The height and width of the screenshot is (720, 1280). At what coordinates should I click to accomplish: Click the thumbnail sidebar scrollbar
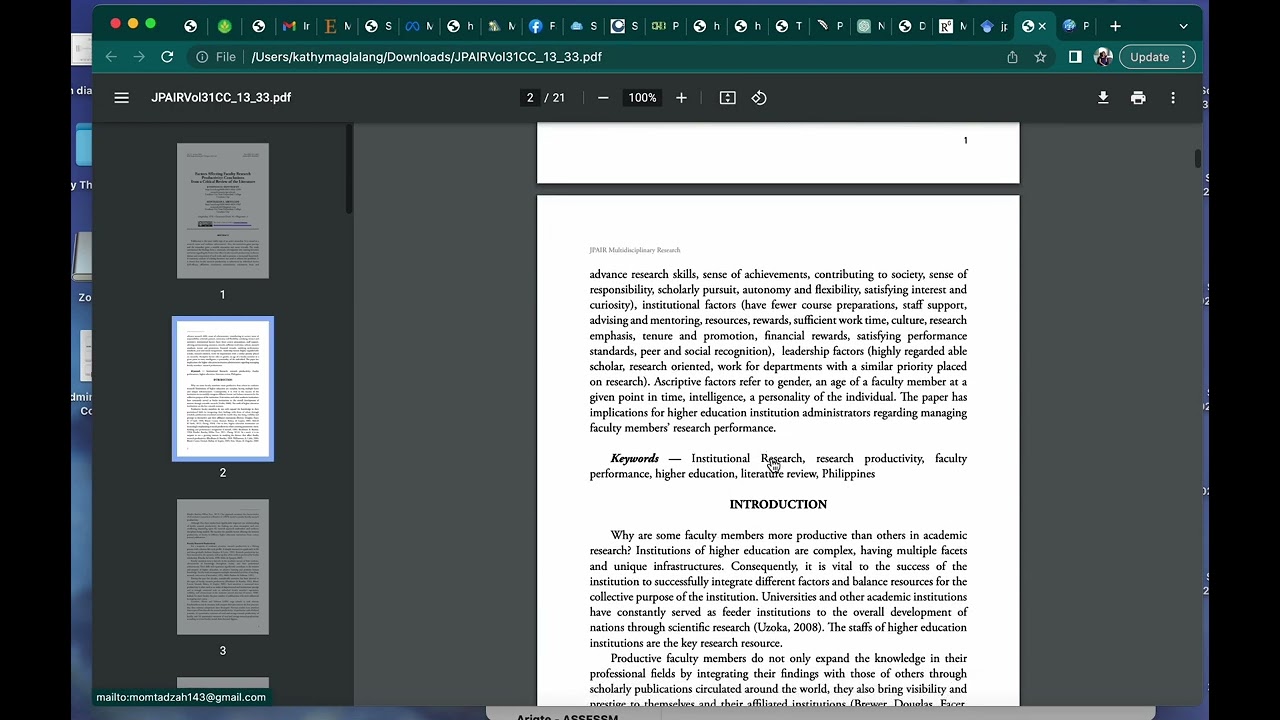coord(349,168)
